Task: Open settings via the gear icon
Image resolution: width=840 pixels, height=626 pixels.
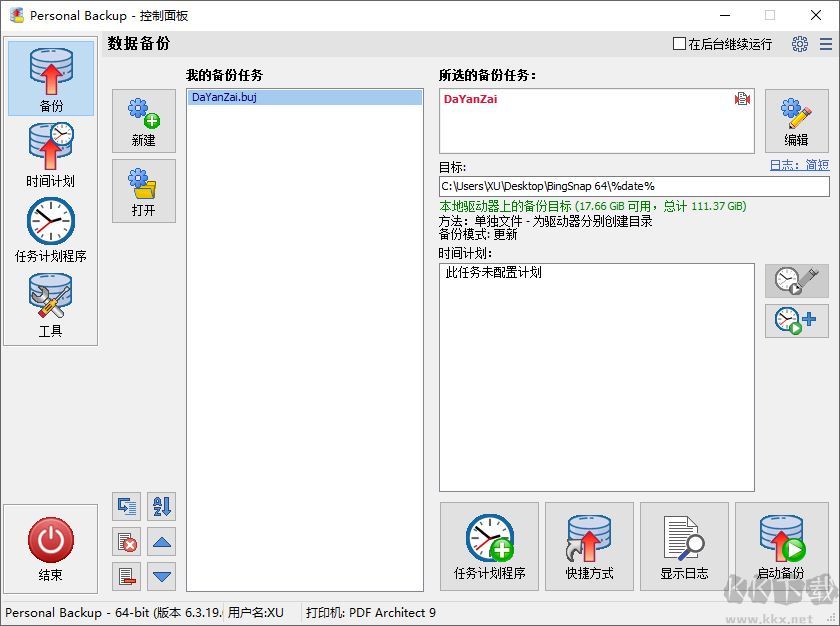Action: click(x=799, y=44)
